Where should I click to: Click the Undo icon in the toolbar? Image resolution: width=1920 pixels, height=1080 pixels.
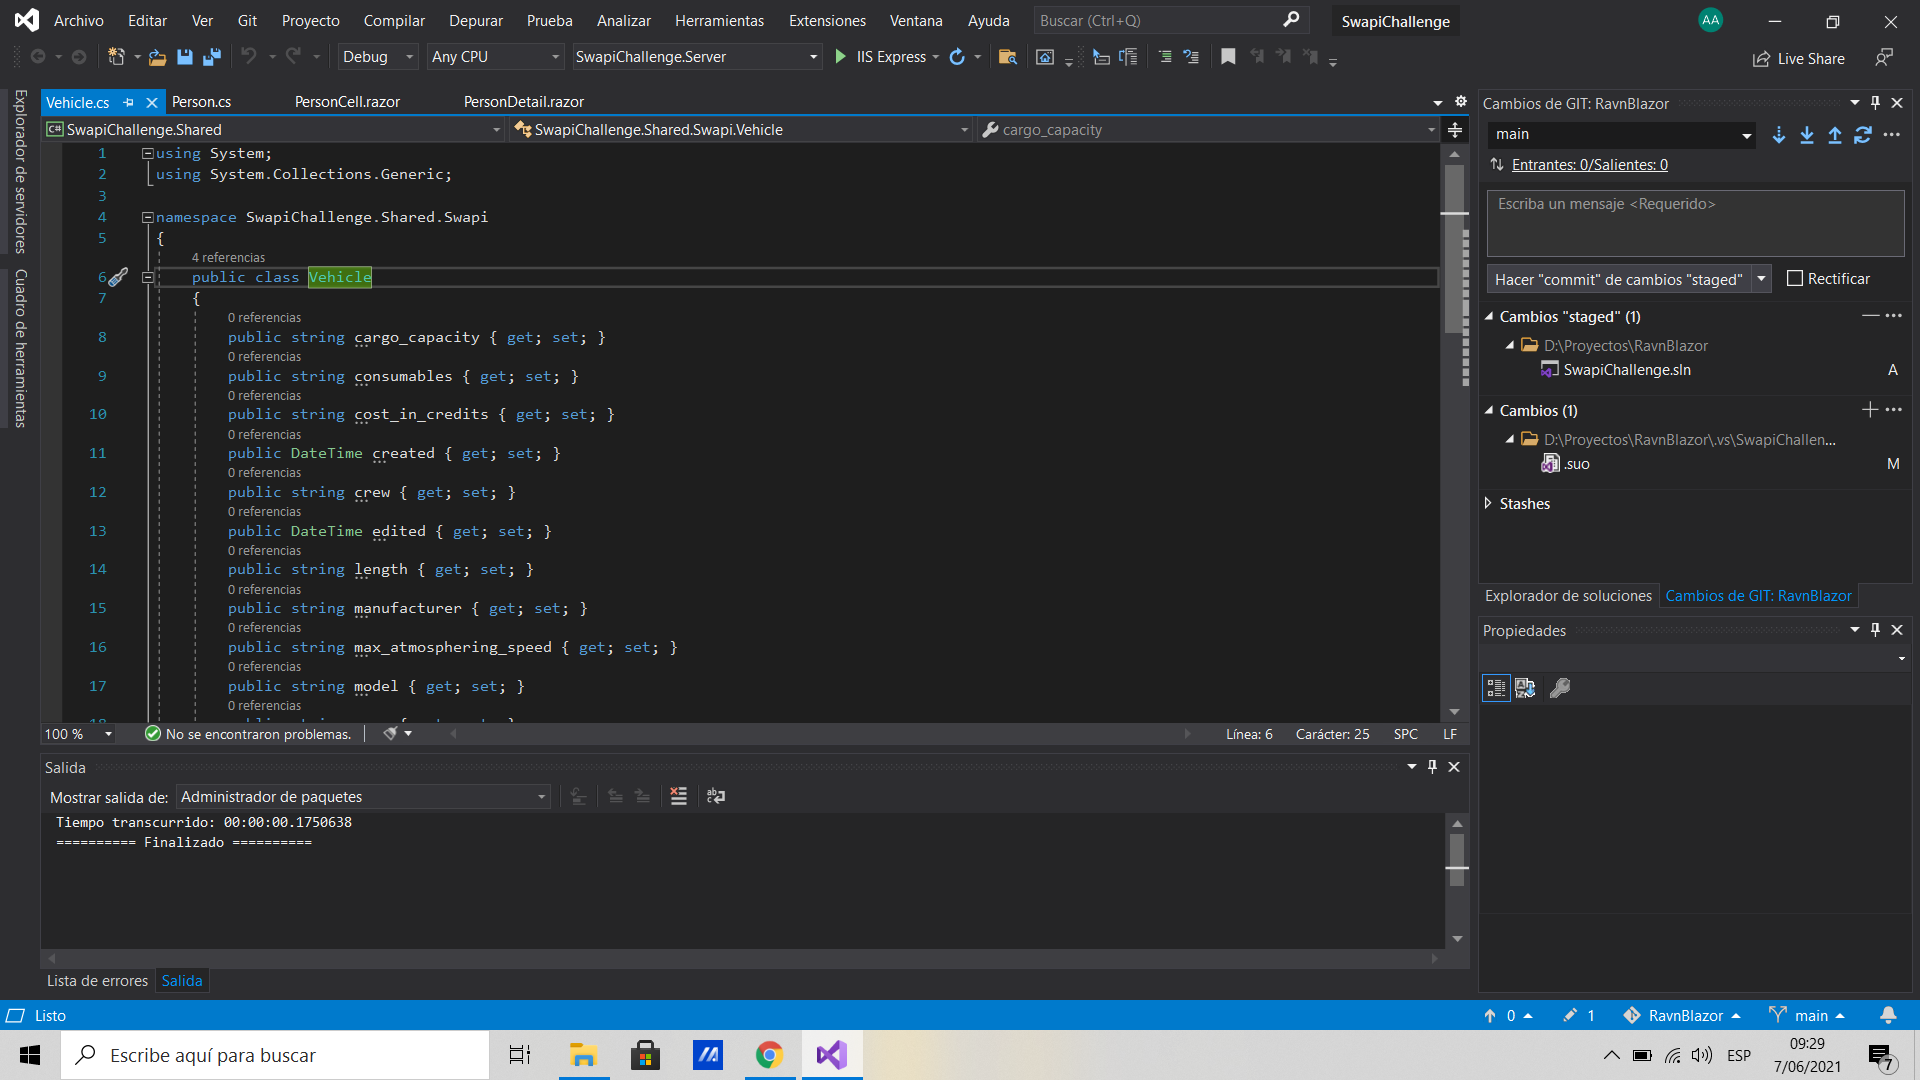(249, 57)
